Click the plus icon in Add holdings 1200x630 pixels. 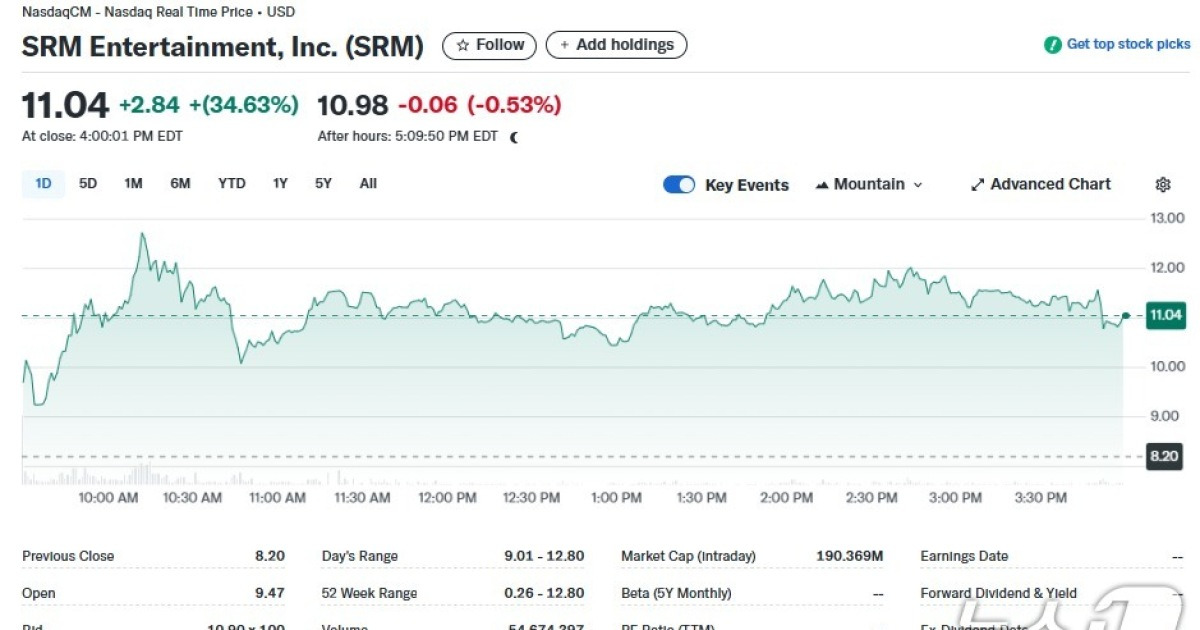pyautogui.click(x=567, y=44)
